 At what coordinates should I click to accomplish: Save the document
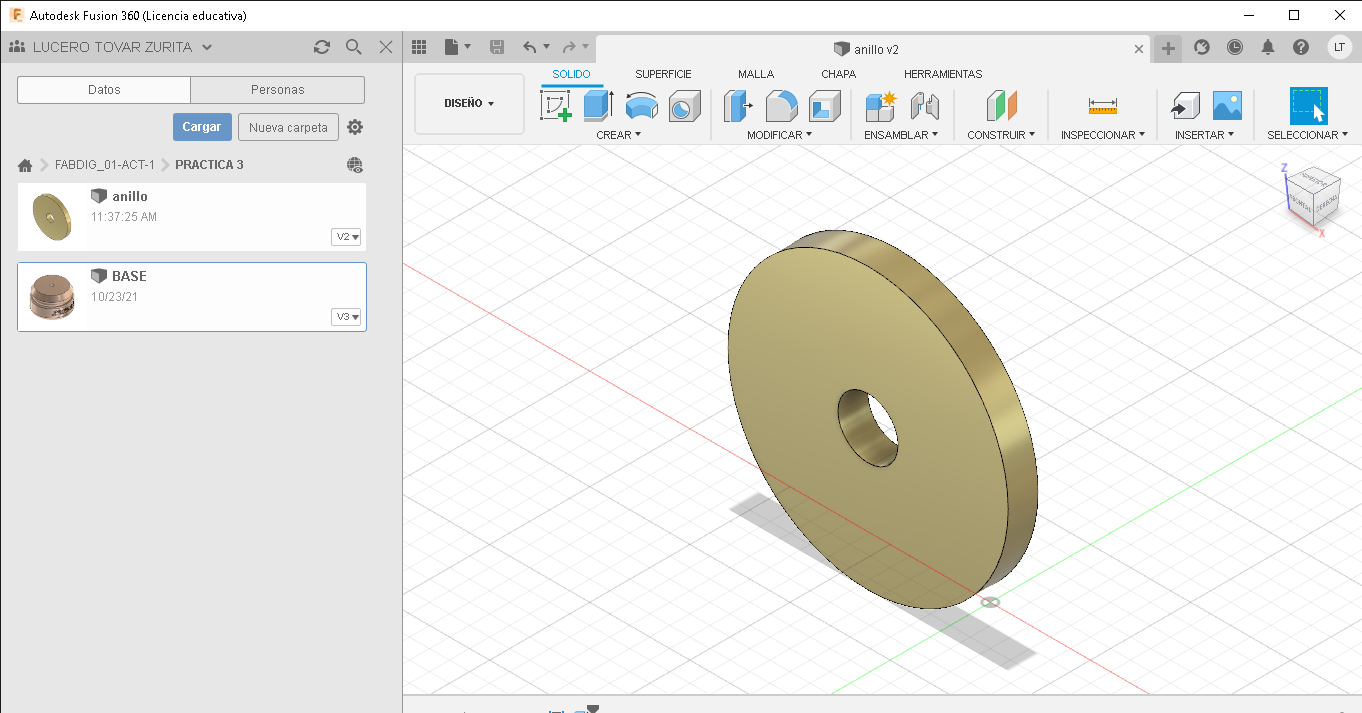pyautogui.click(x=497, y=47)
